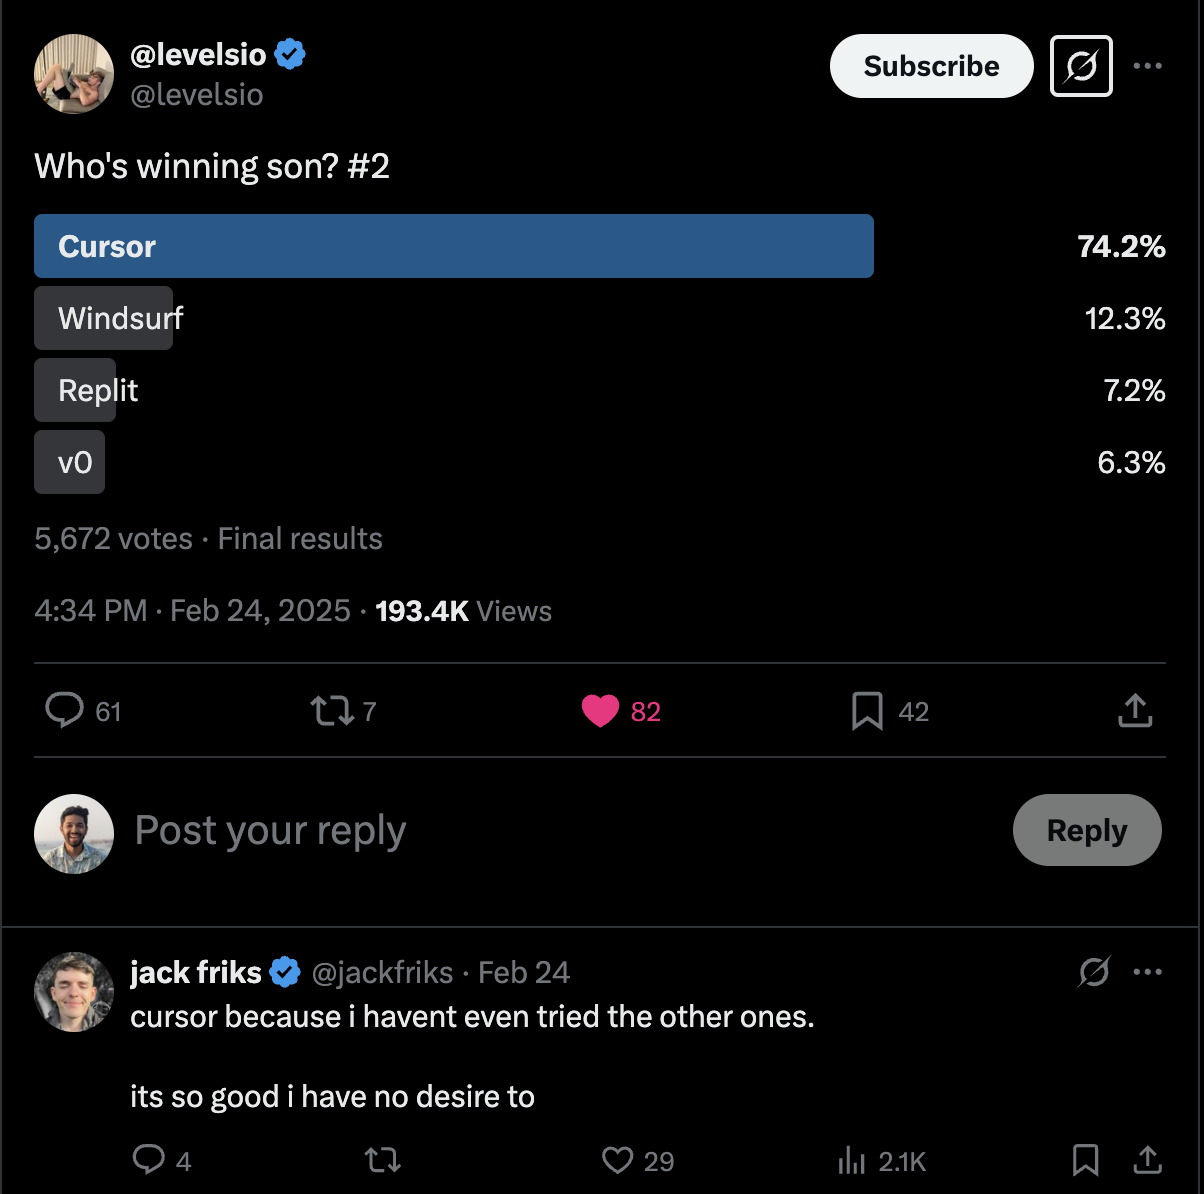Reply to jack friks' comment

point(149,1160)
